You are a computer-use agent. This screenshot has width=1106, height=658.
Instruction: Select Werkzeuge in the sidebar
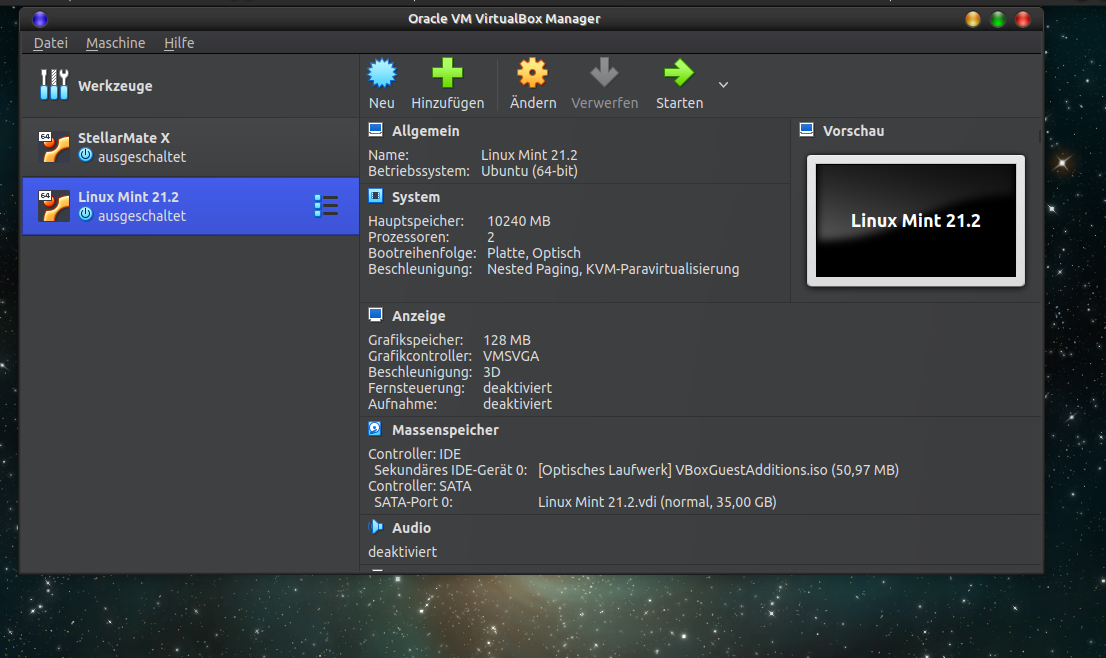tap(190, 85)
